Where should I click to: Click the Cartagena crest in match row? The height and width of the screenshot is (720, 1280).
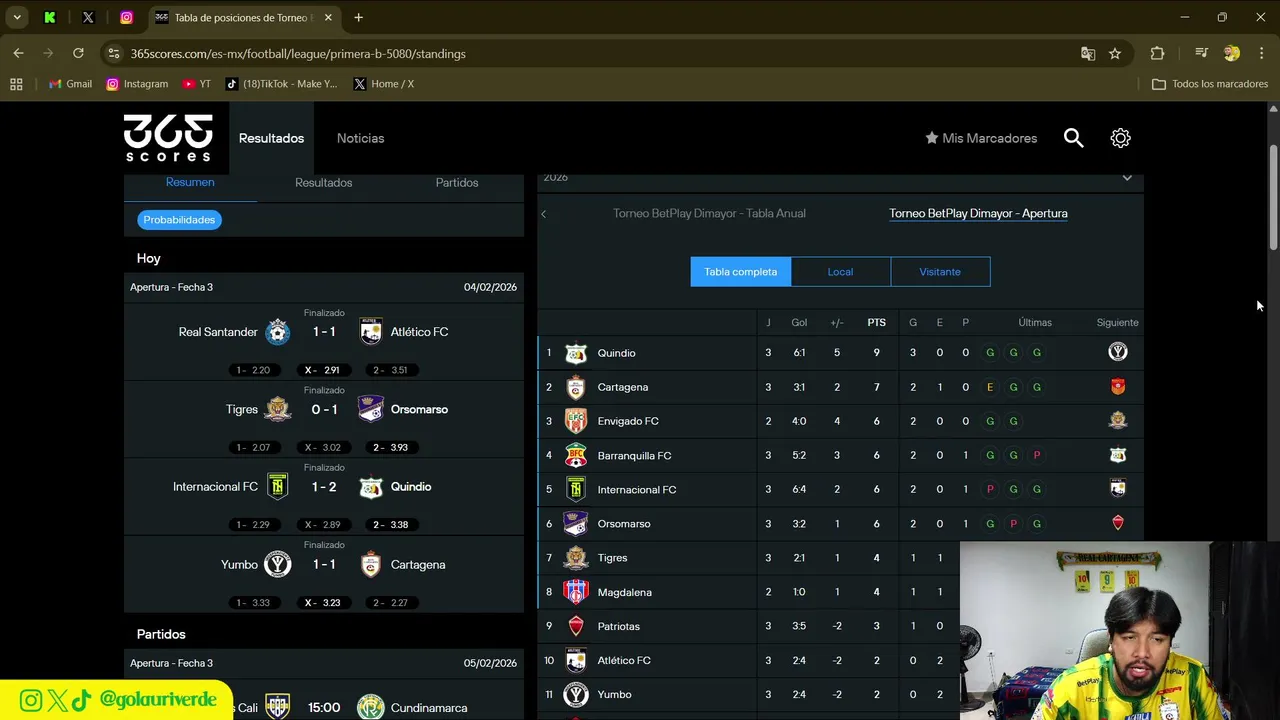pyautogui.click(x=371, y=564)
